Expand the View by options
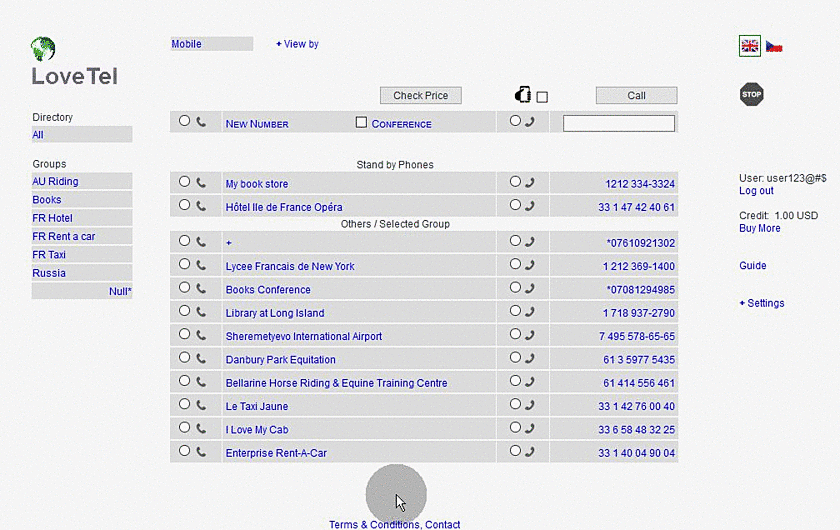 [297, 44]
